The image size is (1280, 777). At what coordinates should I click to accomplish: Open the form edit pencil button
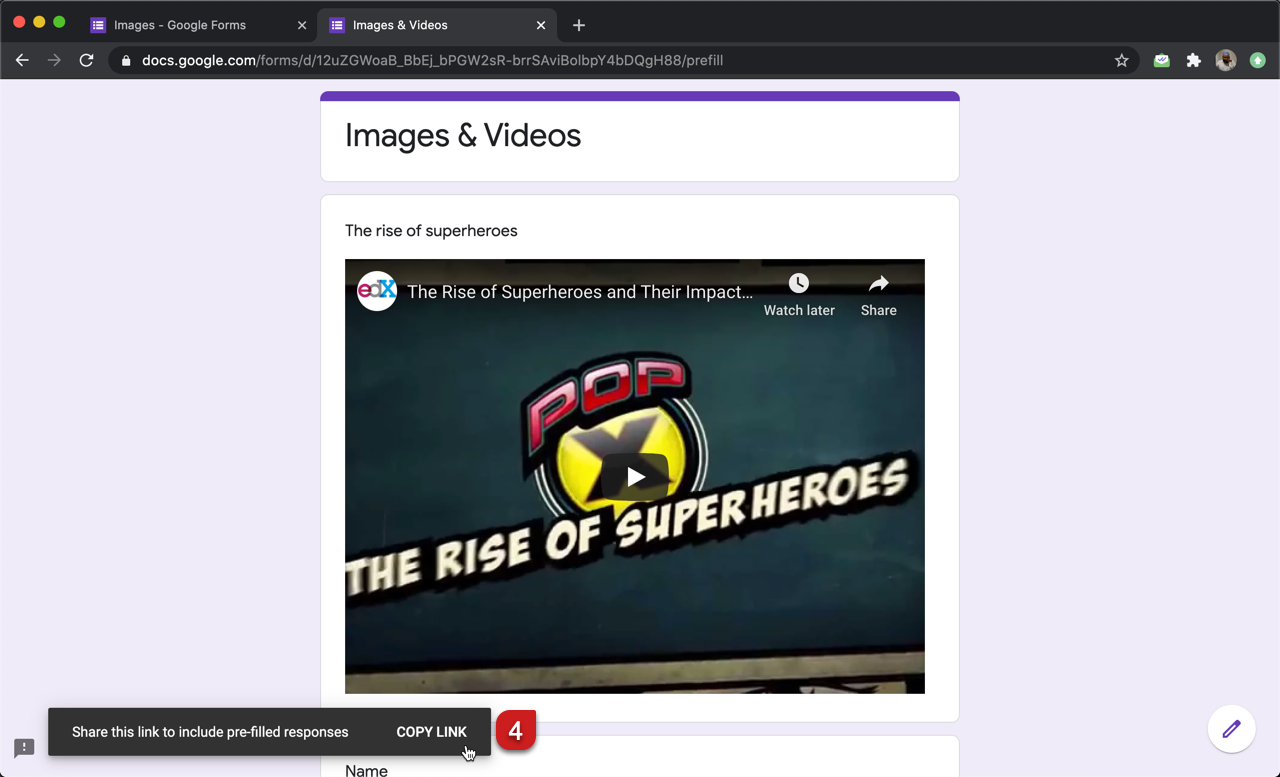[x=1231, y=729]
